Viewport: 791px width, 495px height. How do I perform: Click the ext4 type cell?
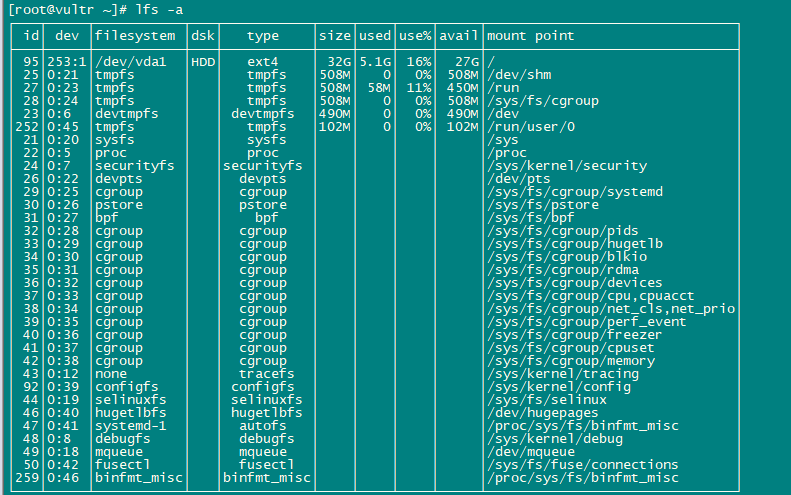coord(263,62)
